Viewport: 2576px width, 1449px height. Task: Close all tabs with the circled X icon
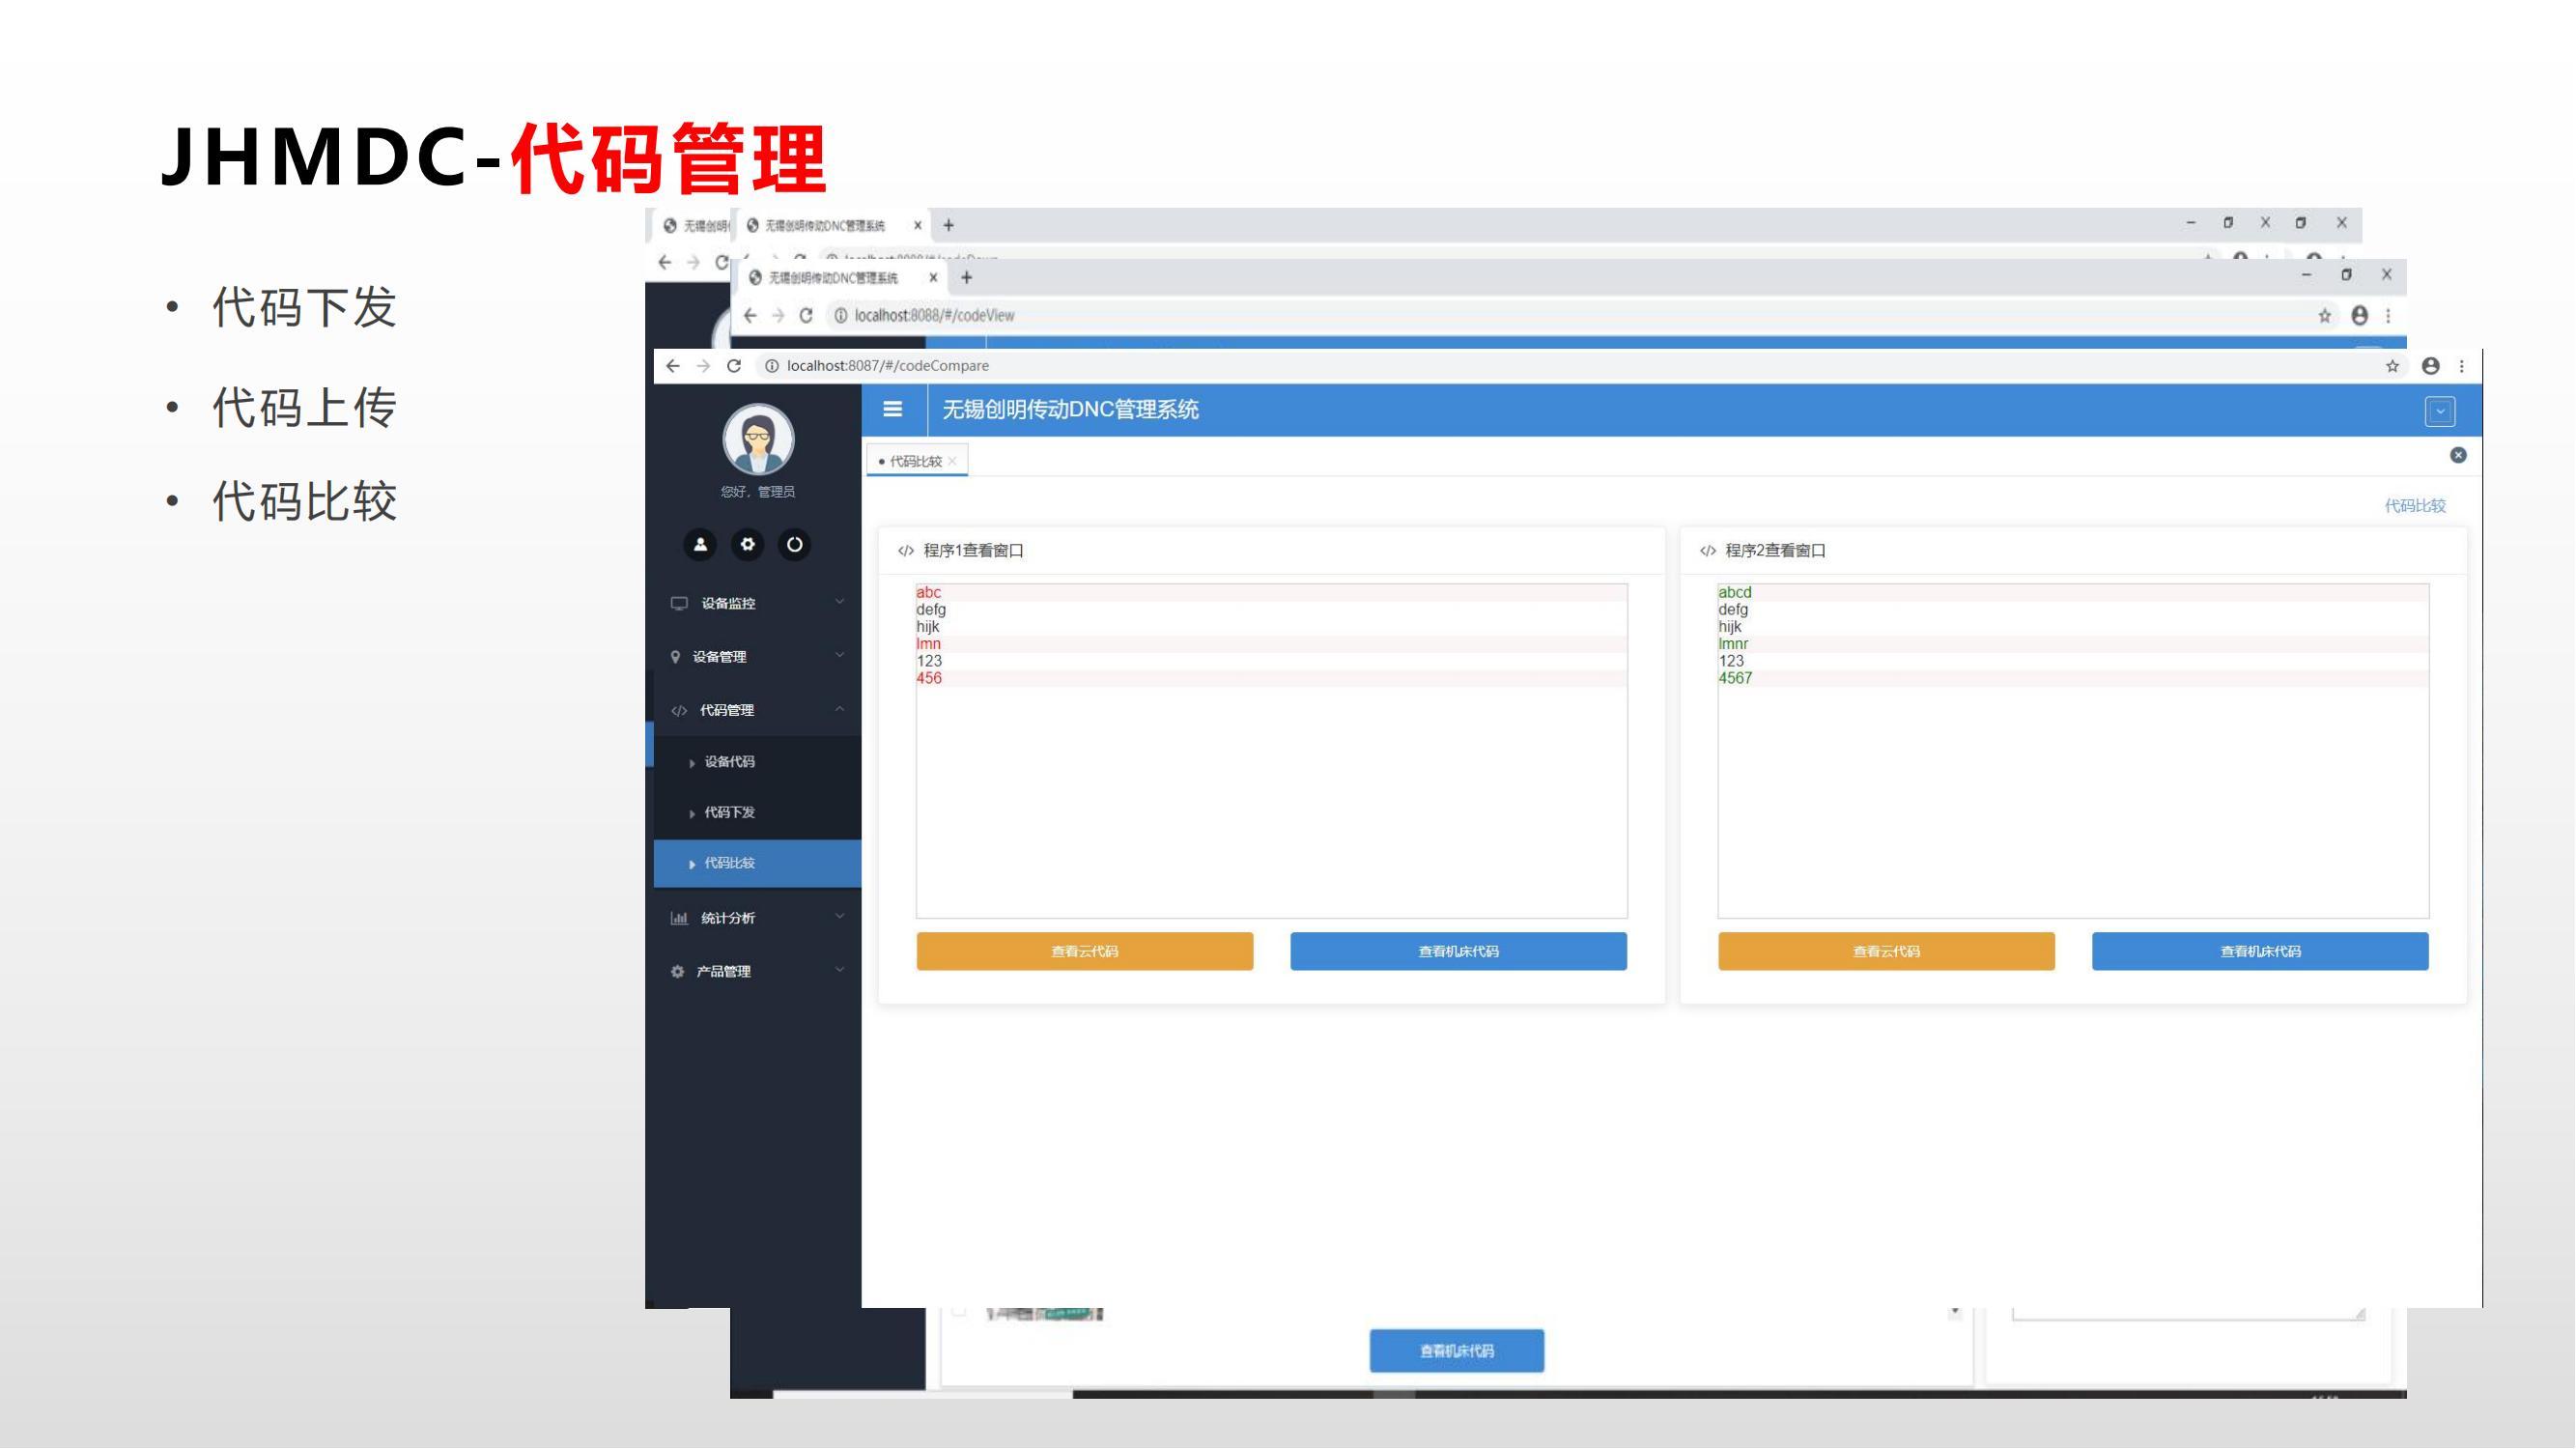2458,455
